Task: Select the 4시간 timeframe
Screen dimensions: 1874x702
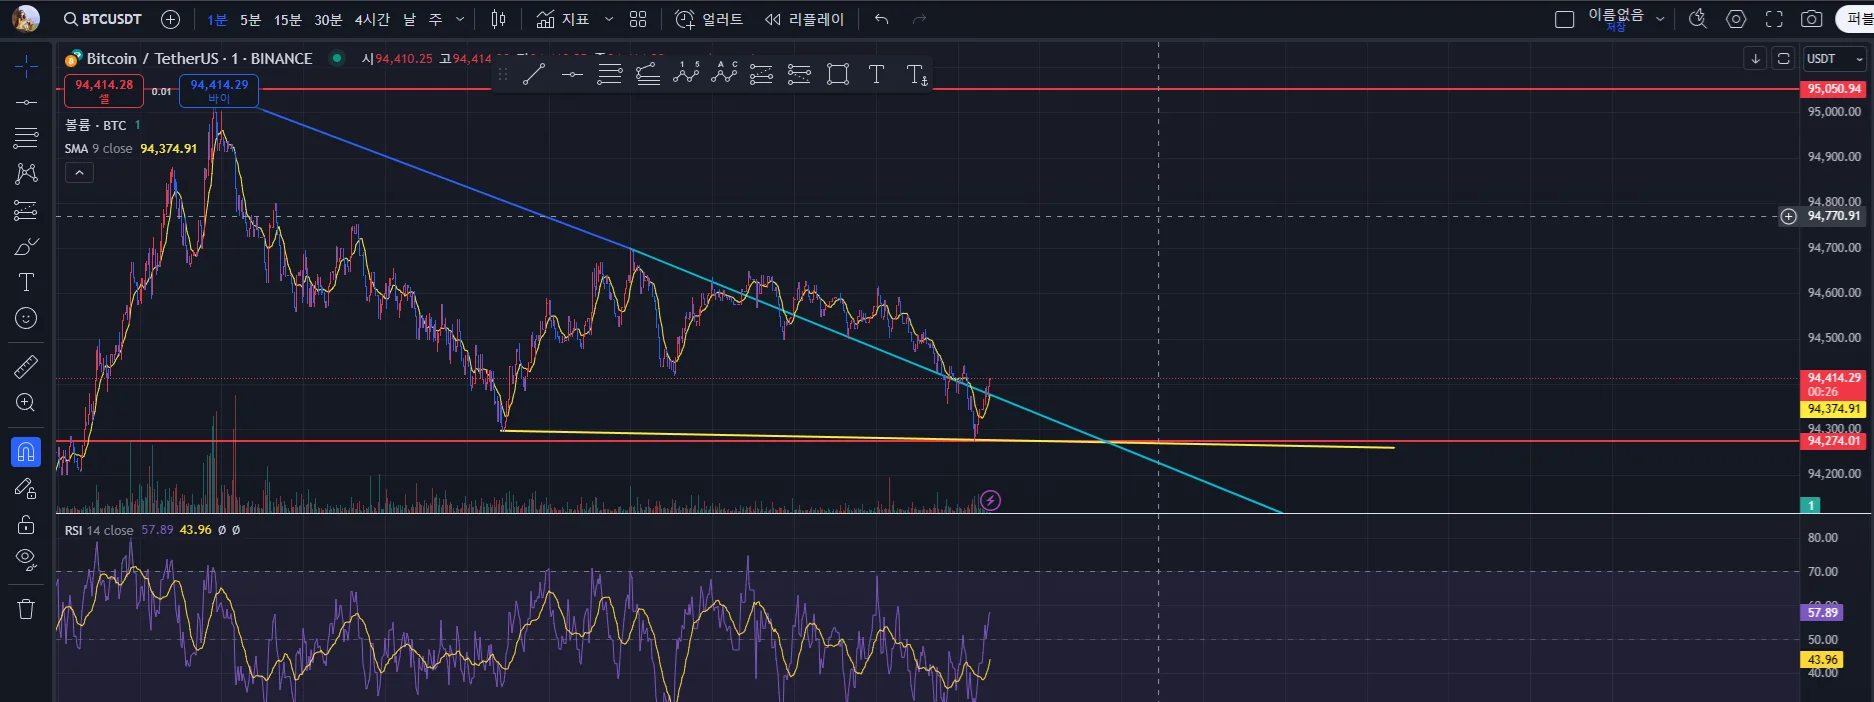Action: [372, 19]
